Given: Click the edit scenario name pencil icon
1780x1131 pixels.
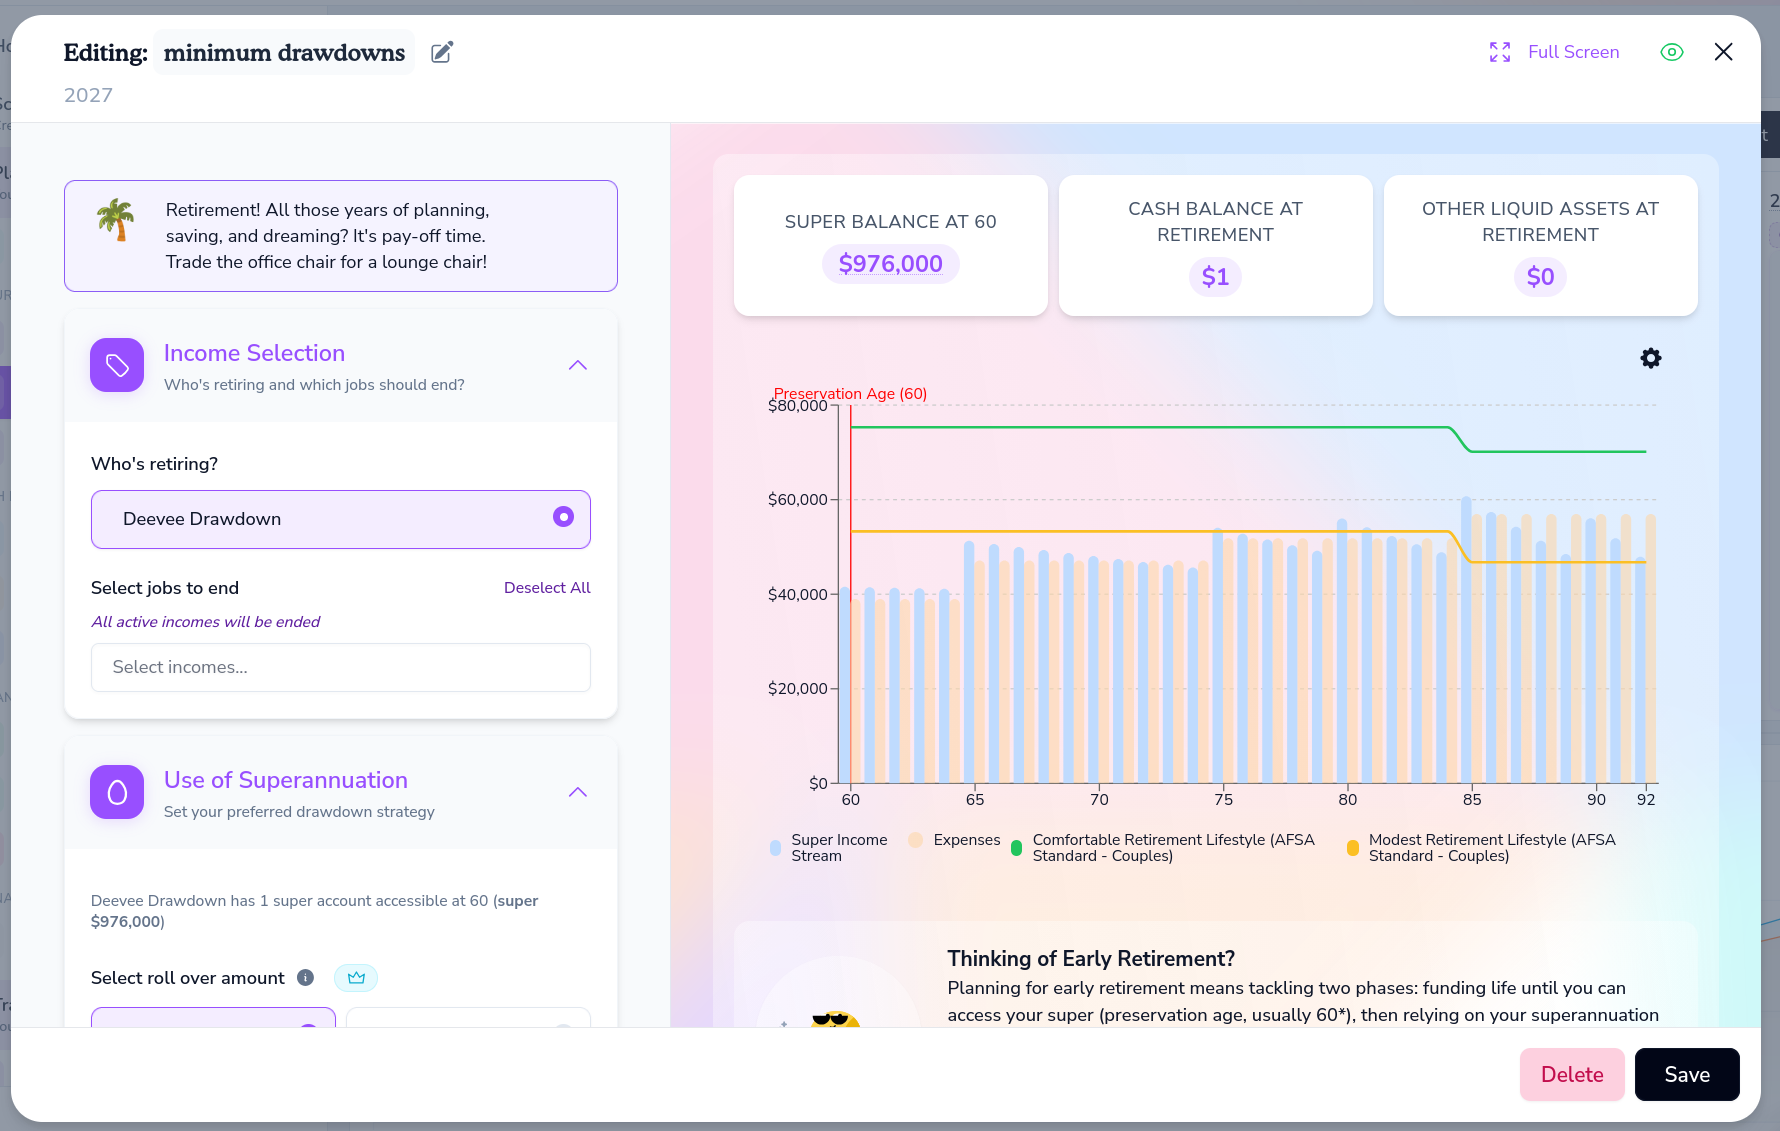Looking at the screenshot, I should coord(442,53).
